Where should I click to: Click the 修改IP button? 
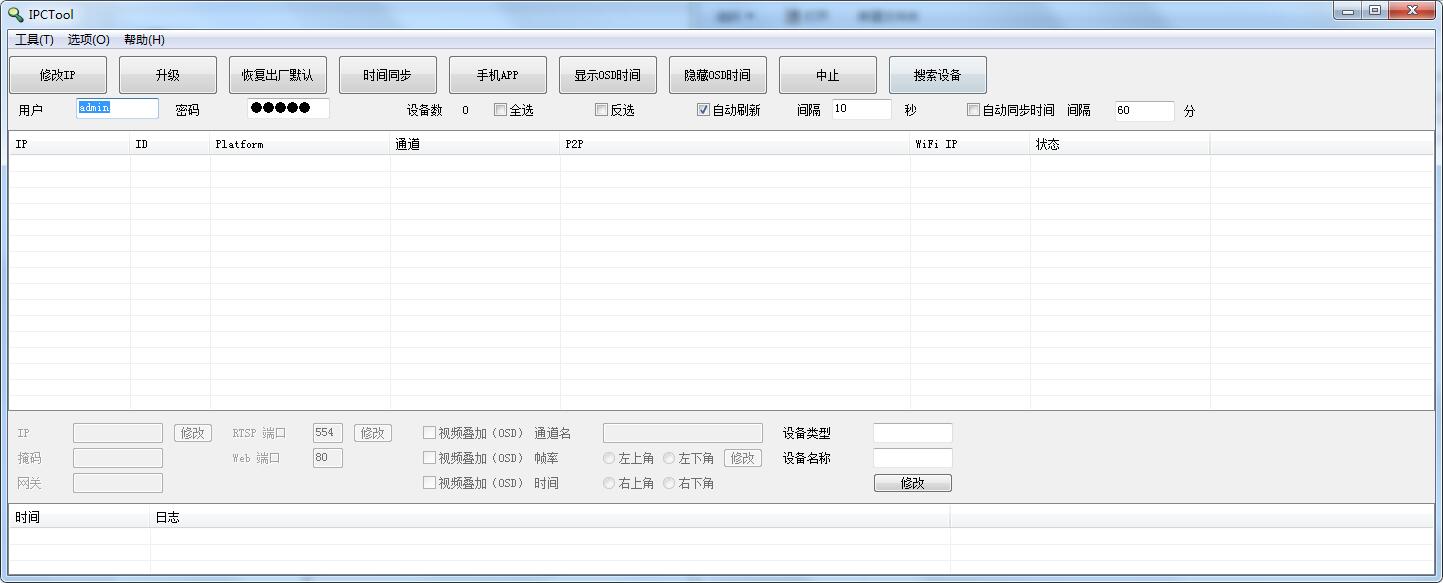coord(58,75)
